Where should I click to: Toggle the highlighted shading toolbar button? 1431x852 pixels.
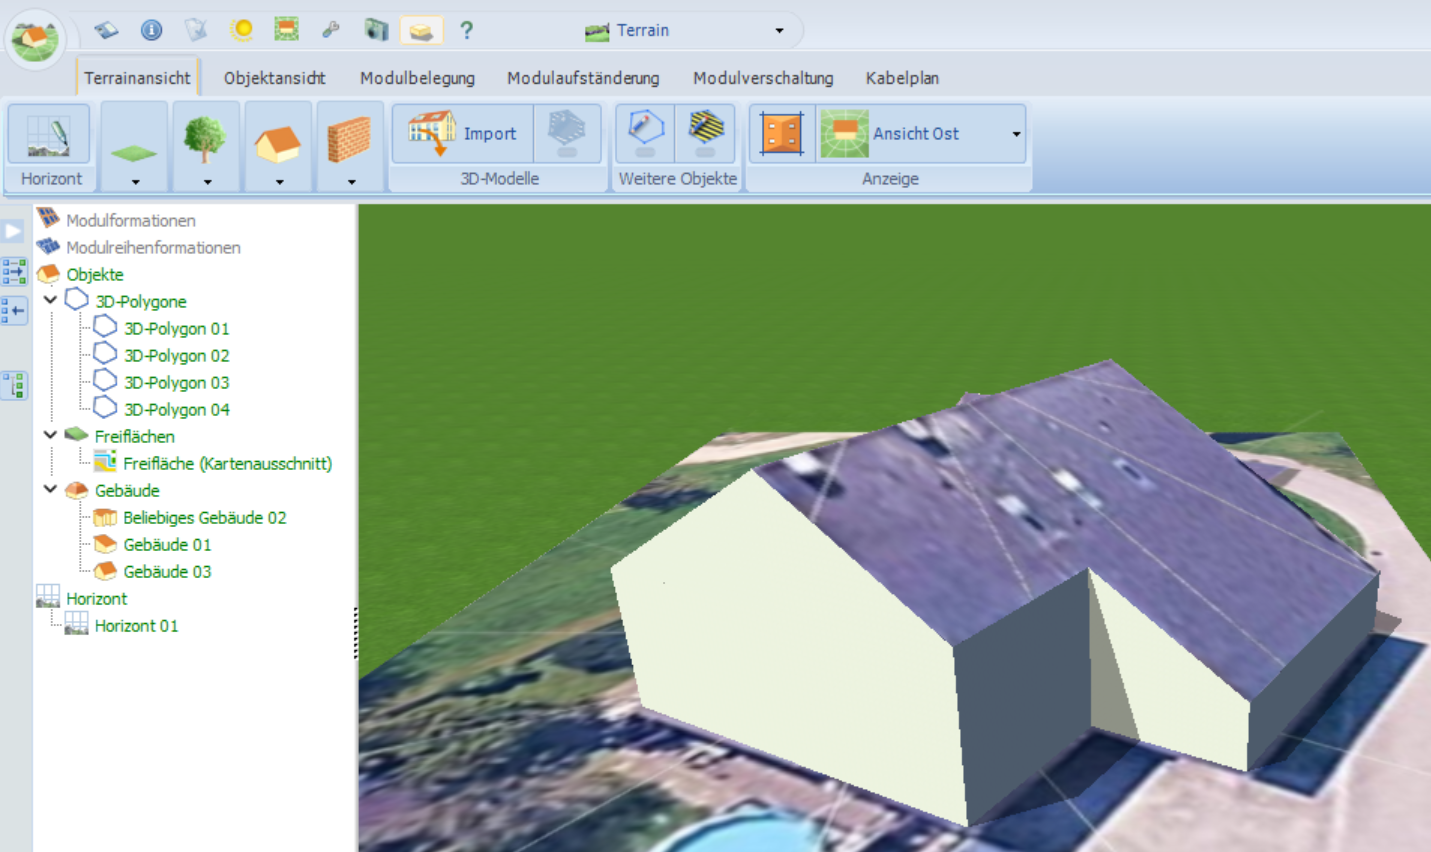[x=421, y=30]
